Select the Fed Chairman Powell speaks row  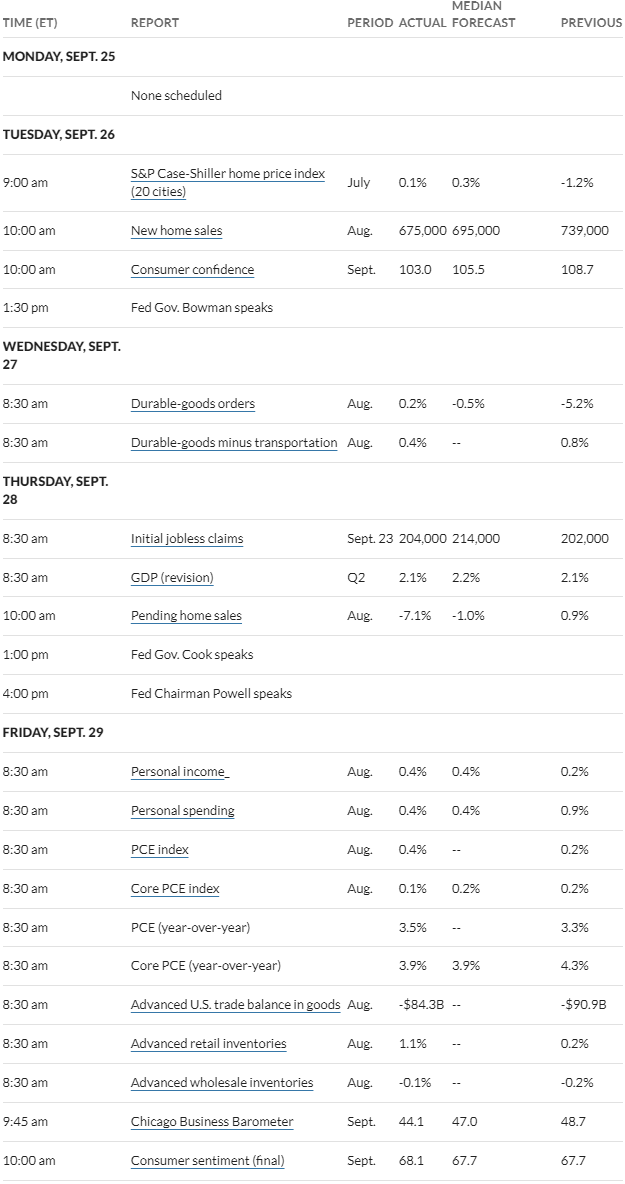(312, 693)
